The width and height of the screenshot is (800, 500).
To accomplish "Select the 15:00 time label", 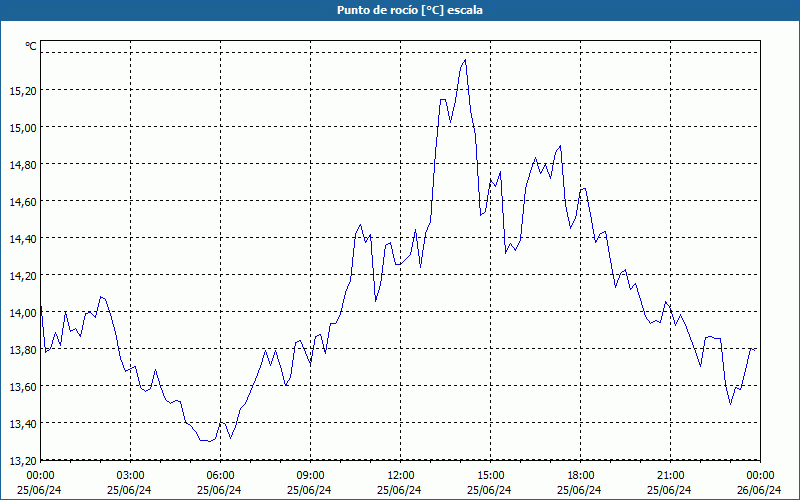I will pos(490,475).
